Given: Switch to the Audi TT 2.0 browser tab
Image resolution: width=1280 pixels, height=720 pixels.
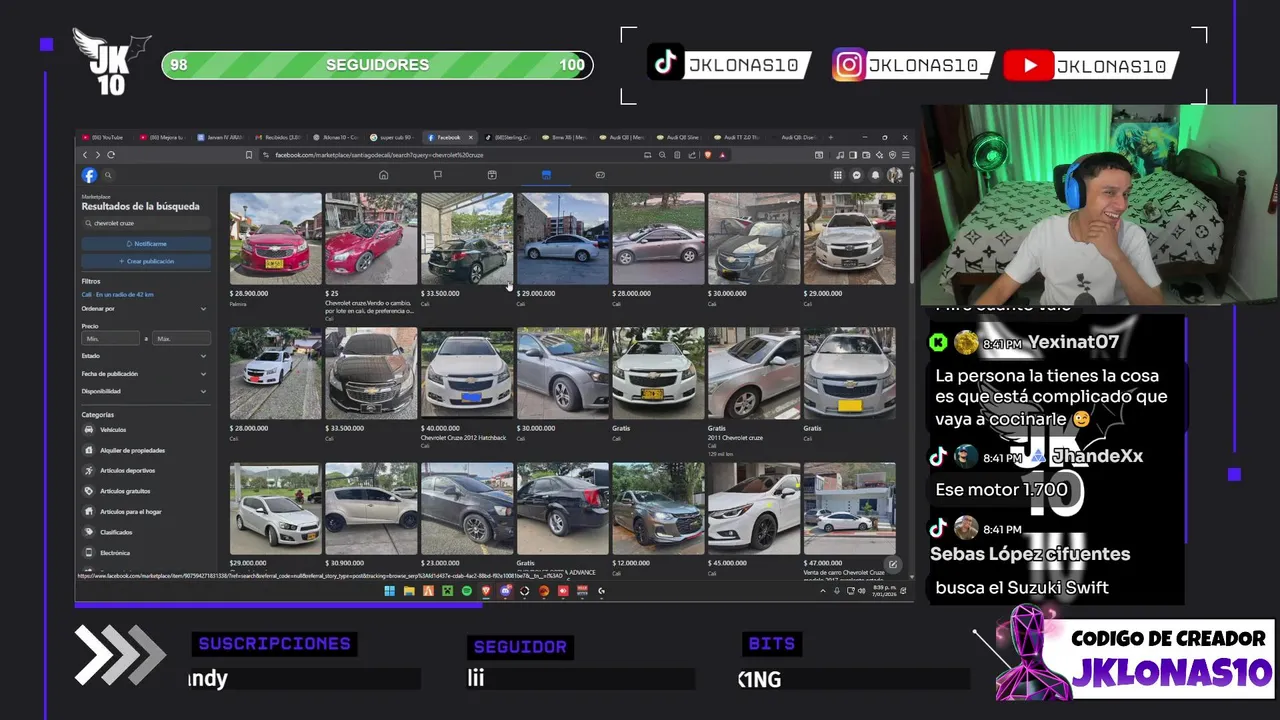Looking at the screenshot, I should [x=739, y=137].
